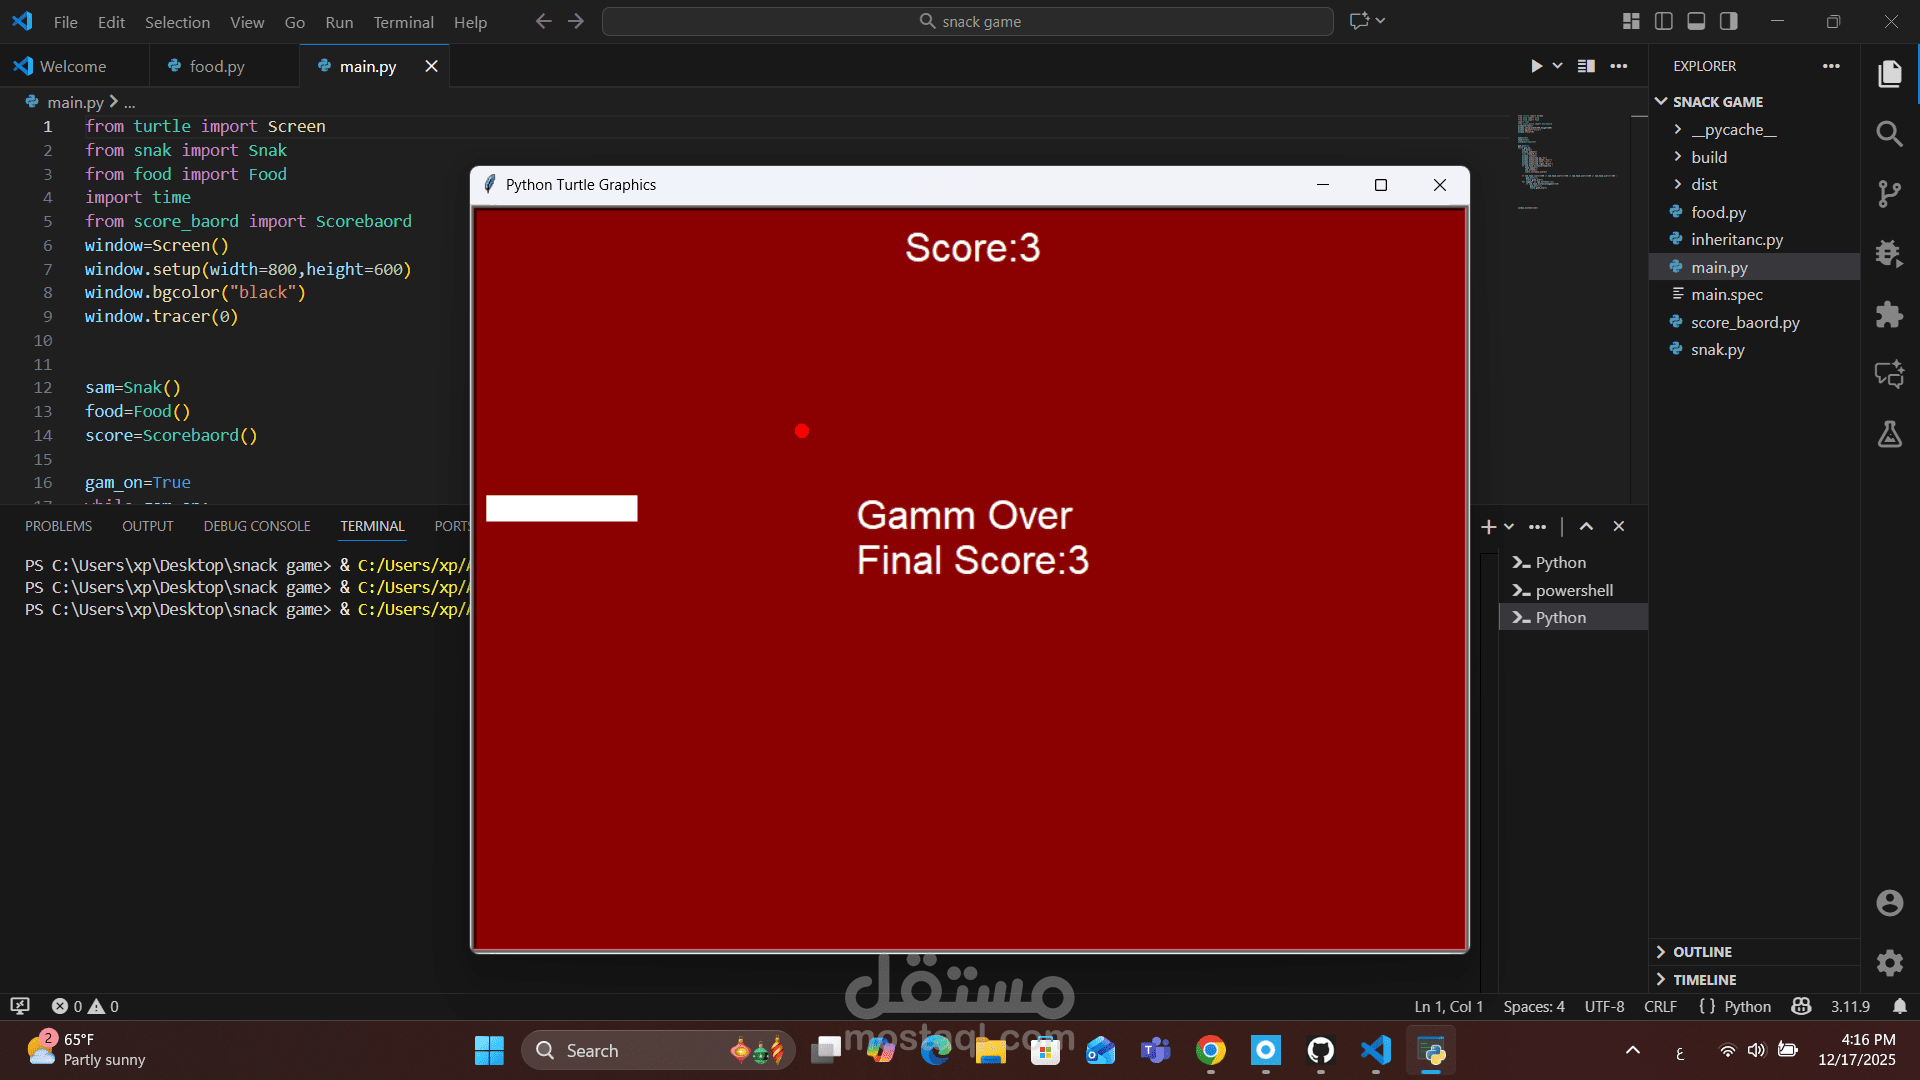Open the Terminal menu
1920x1080 pixels.
tap(403, 22)
